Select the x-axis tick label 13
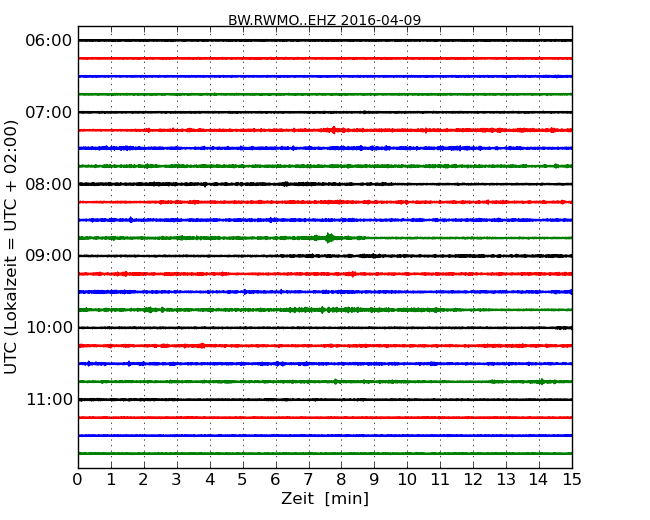The height and width of the screenshot is (520, 650). tap(506, 479)
